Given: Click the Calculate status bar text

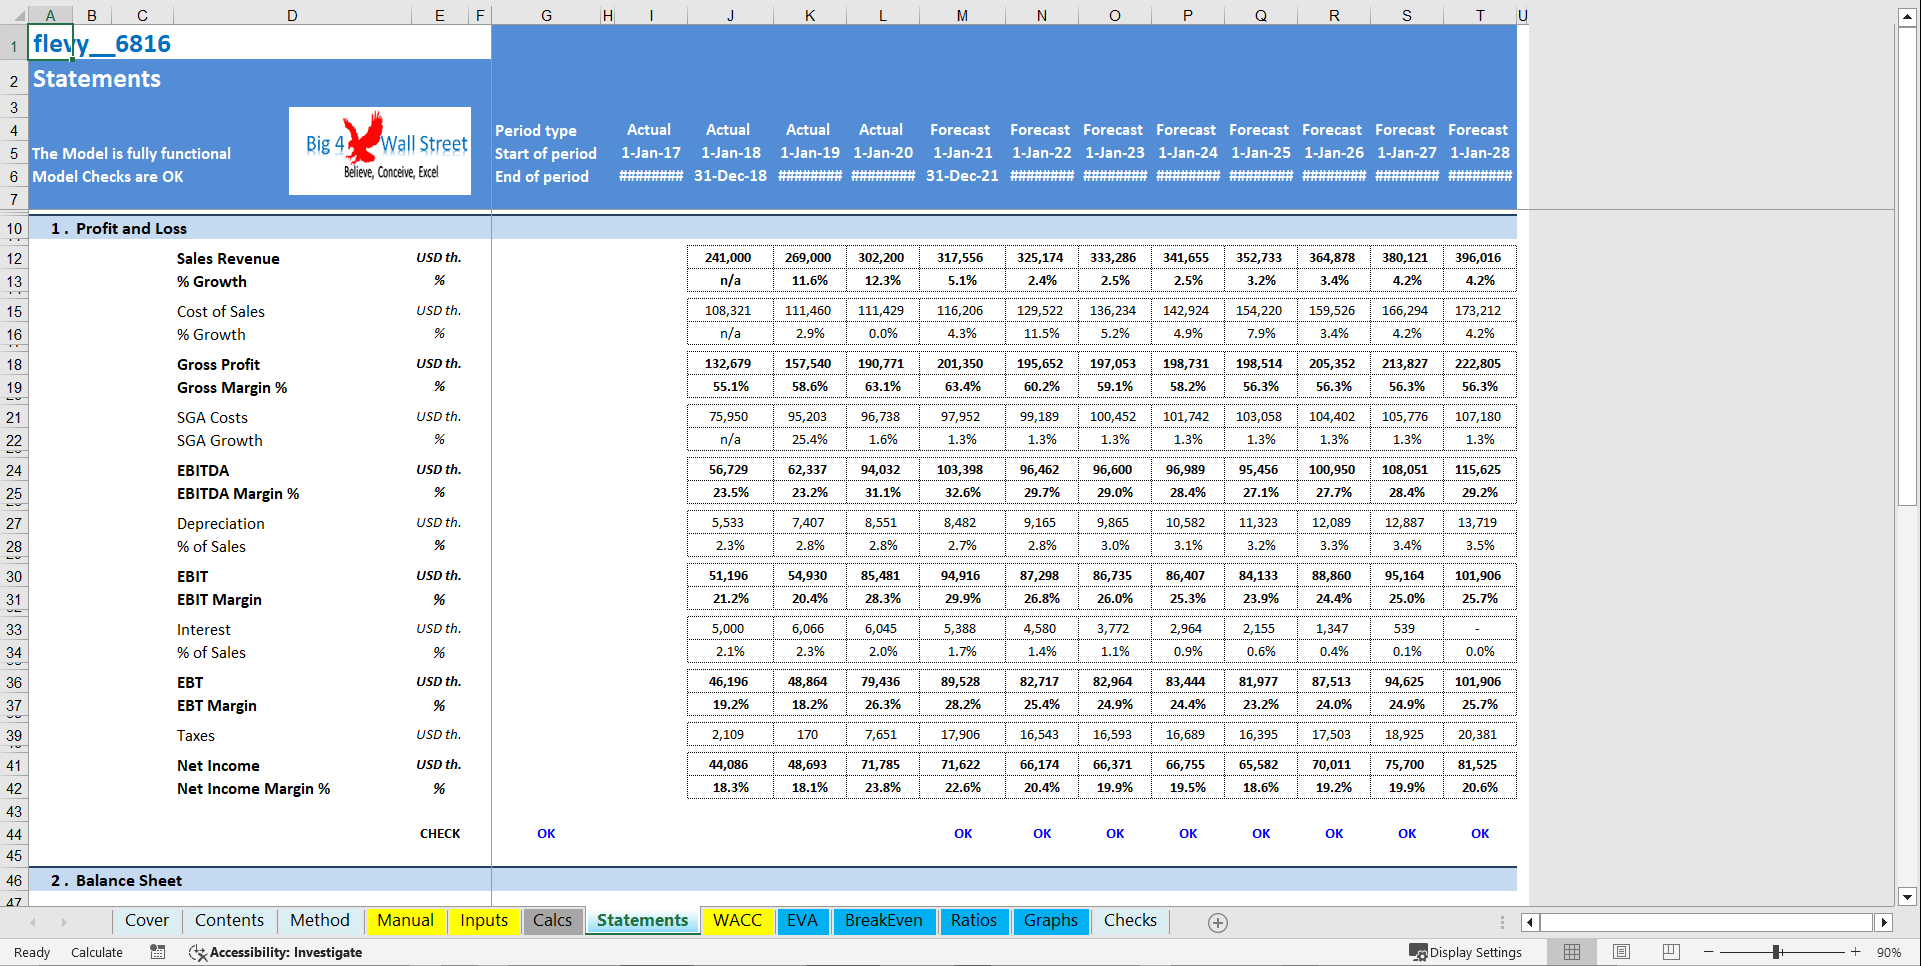Looking at the screenshot, I should 96,952.
